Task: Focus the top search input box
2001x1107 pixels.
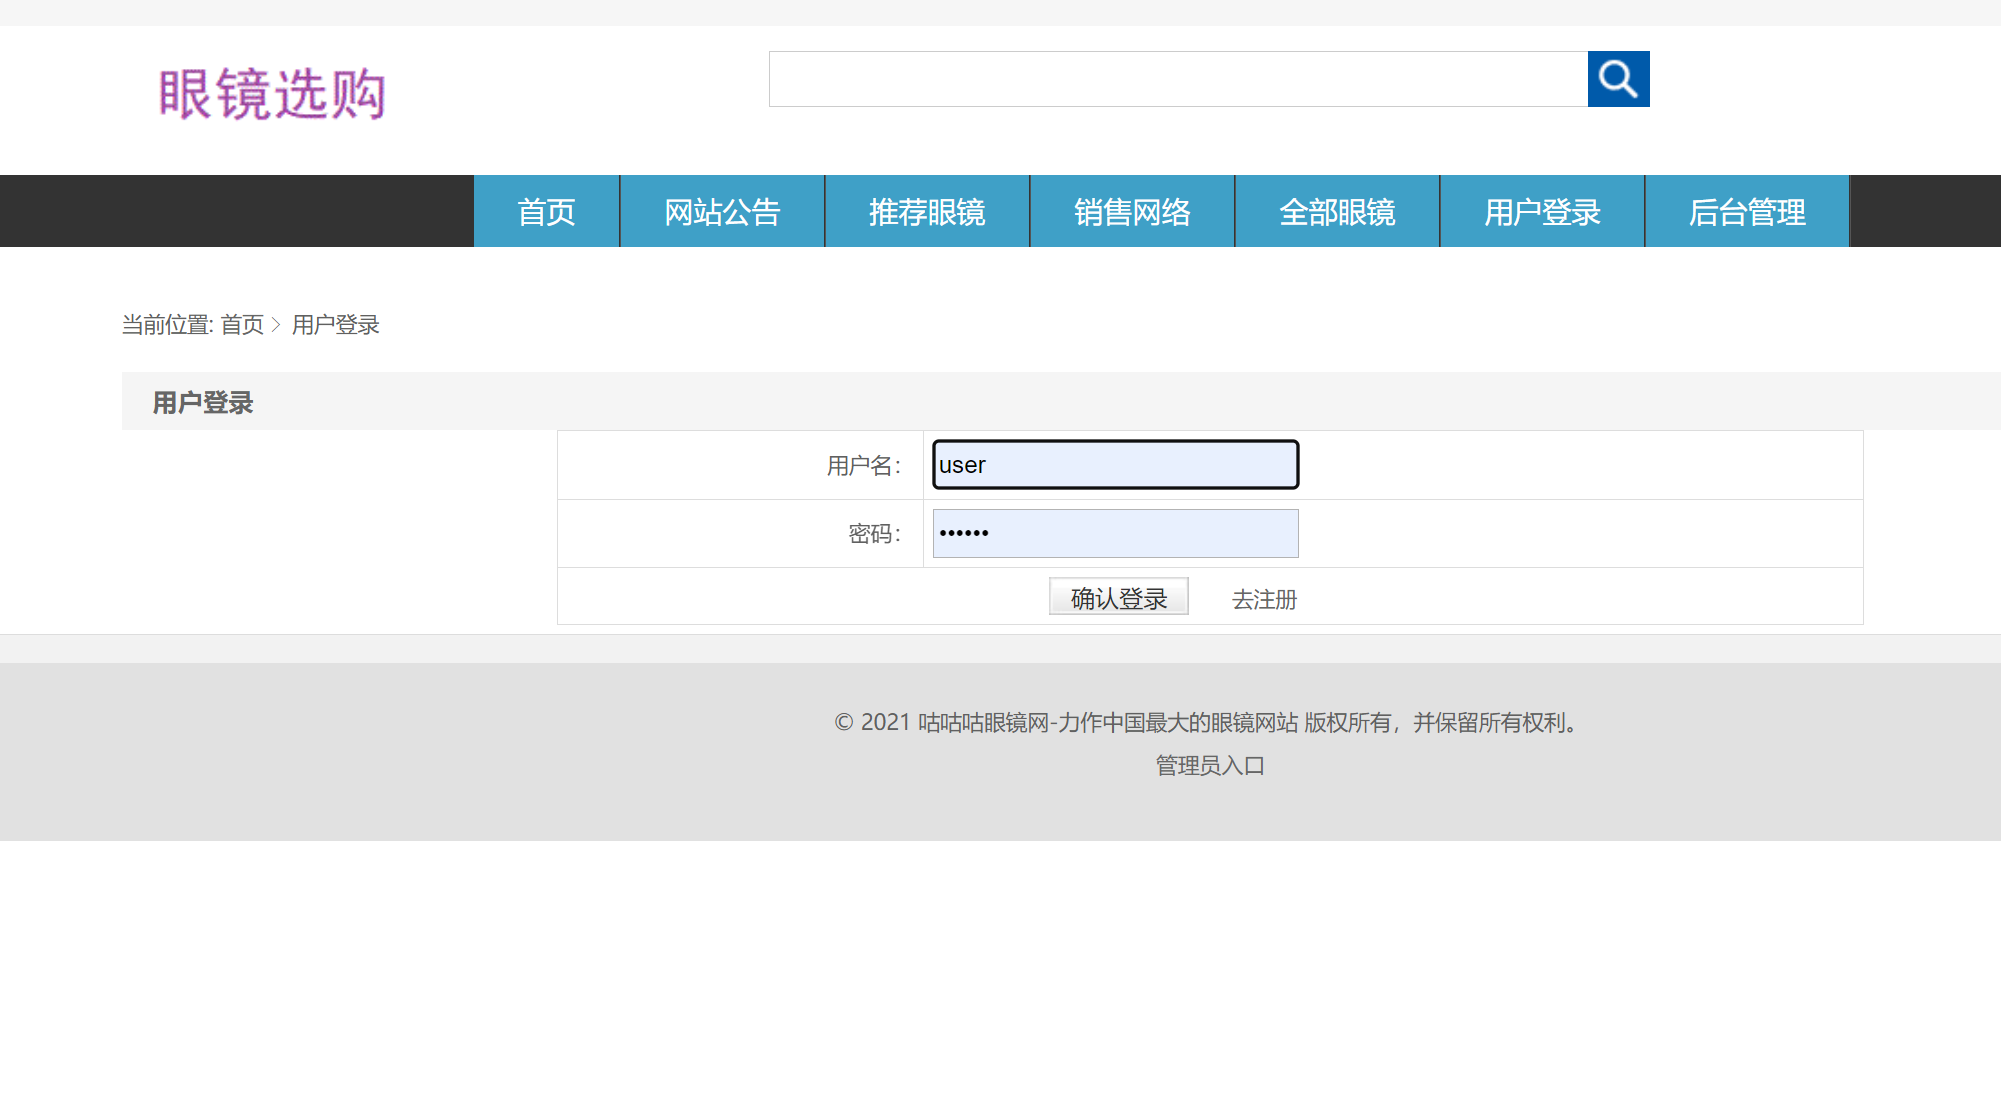Action: tap(1178, 79)
